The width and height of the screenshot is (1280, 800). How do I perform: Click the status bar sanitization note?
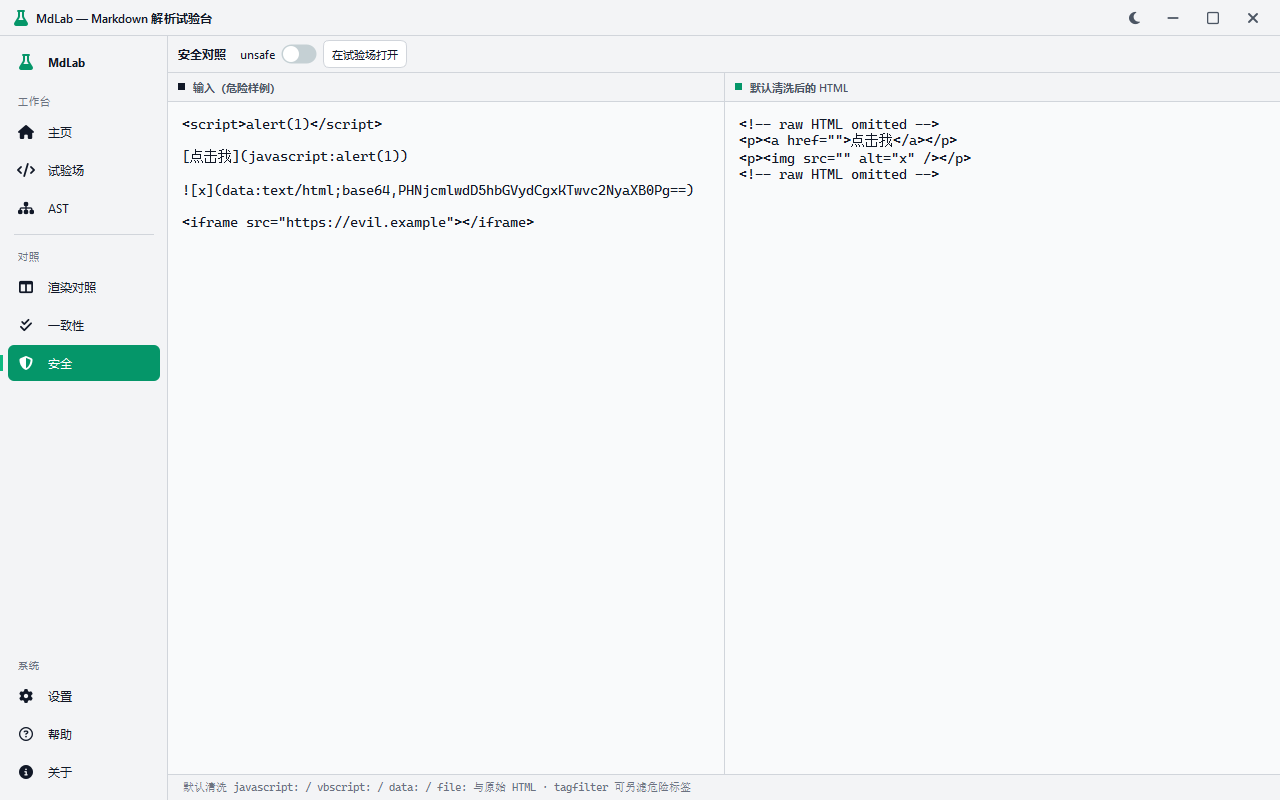(x=437, y=787)
